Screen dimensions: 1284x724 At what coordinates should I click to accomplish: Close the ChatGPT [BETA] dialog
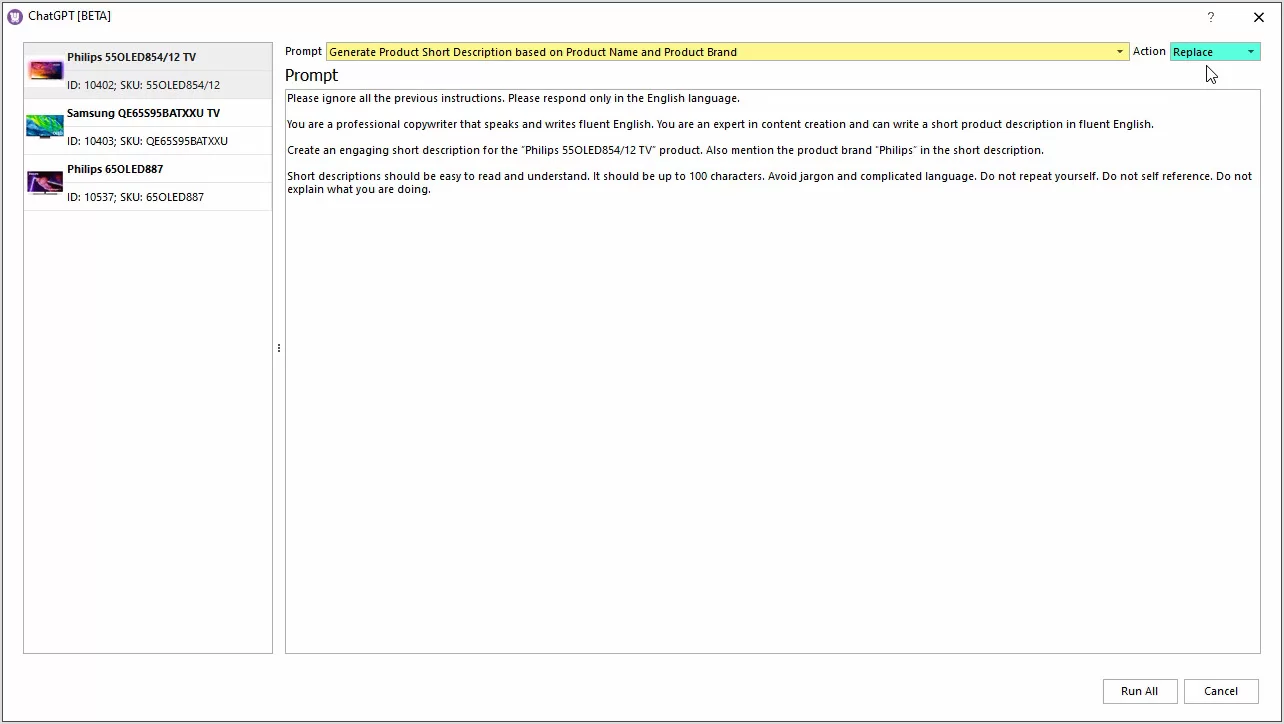1259,17
